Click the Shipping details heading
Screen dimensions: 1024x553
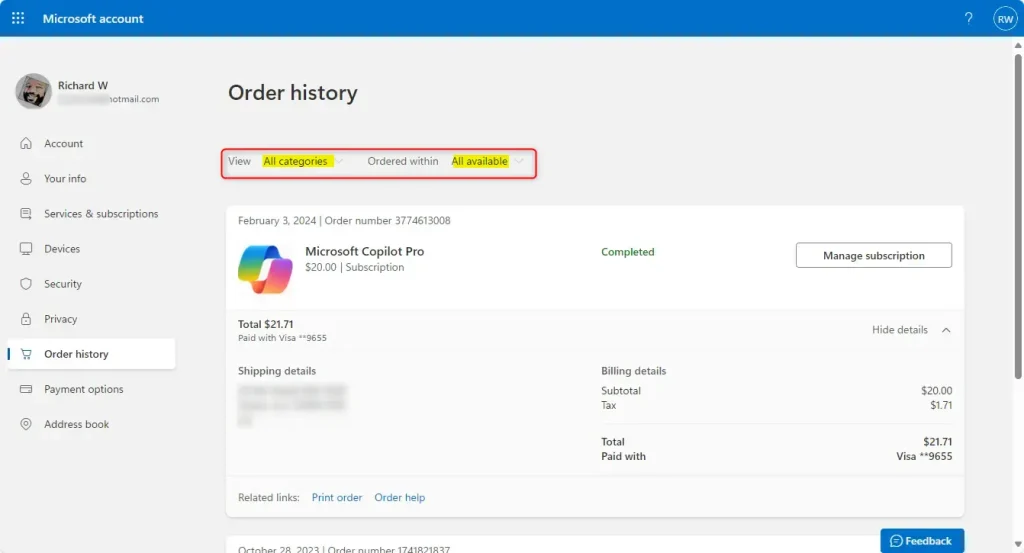[x=277, y=371]
